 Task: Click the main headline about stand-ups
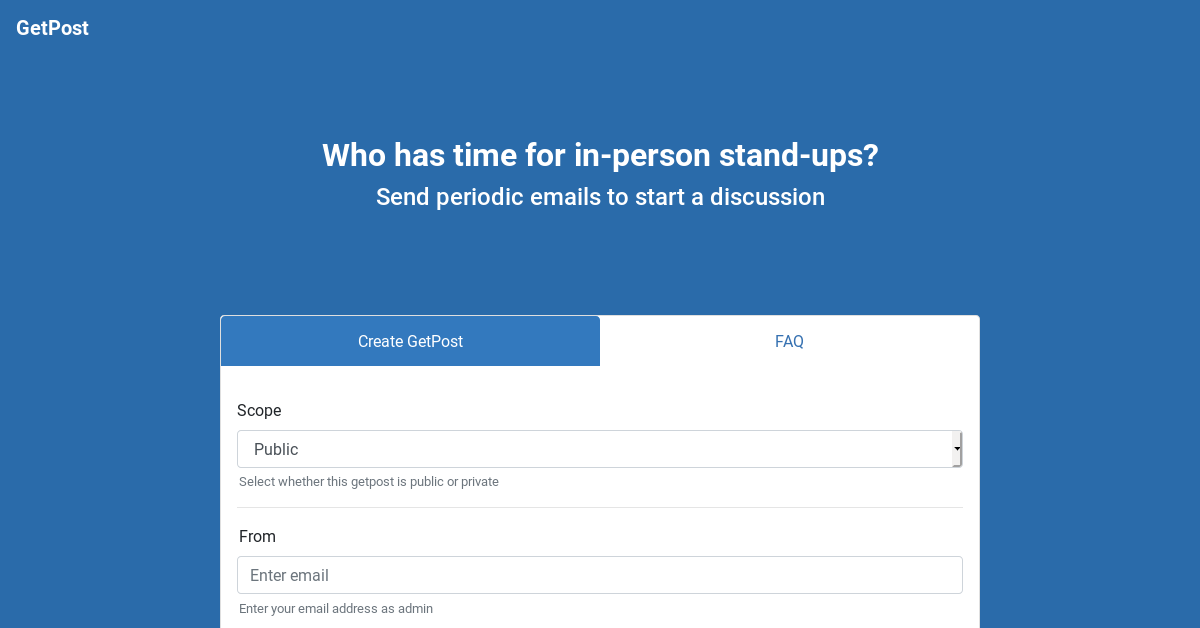tap(600, 155)
